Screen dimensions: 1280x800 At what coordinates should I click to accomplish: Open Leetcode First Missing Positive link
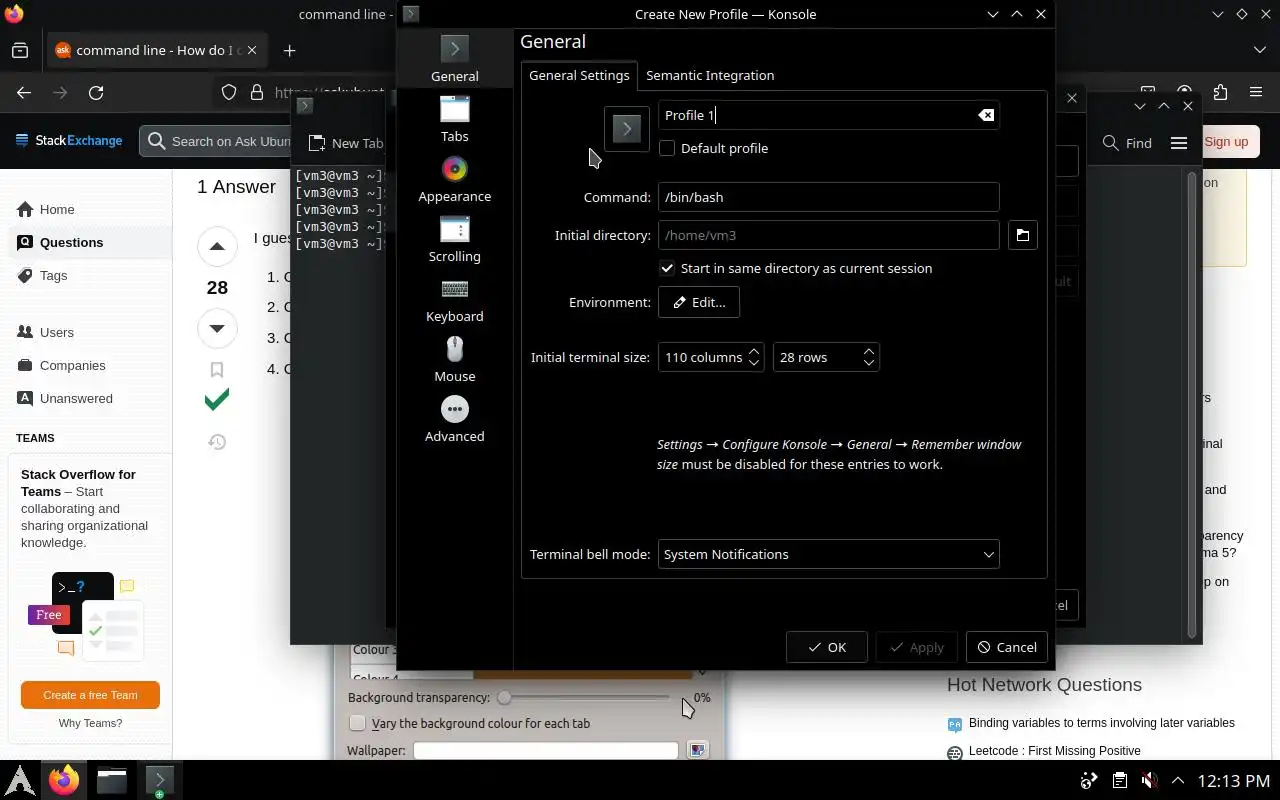coord(1054,751)
